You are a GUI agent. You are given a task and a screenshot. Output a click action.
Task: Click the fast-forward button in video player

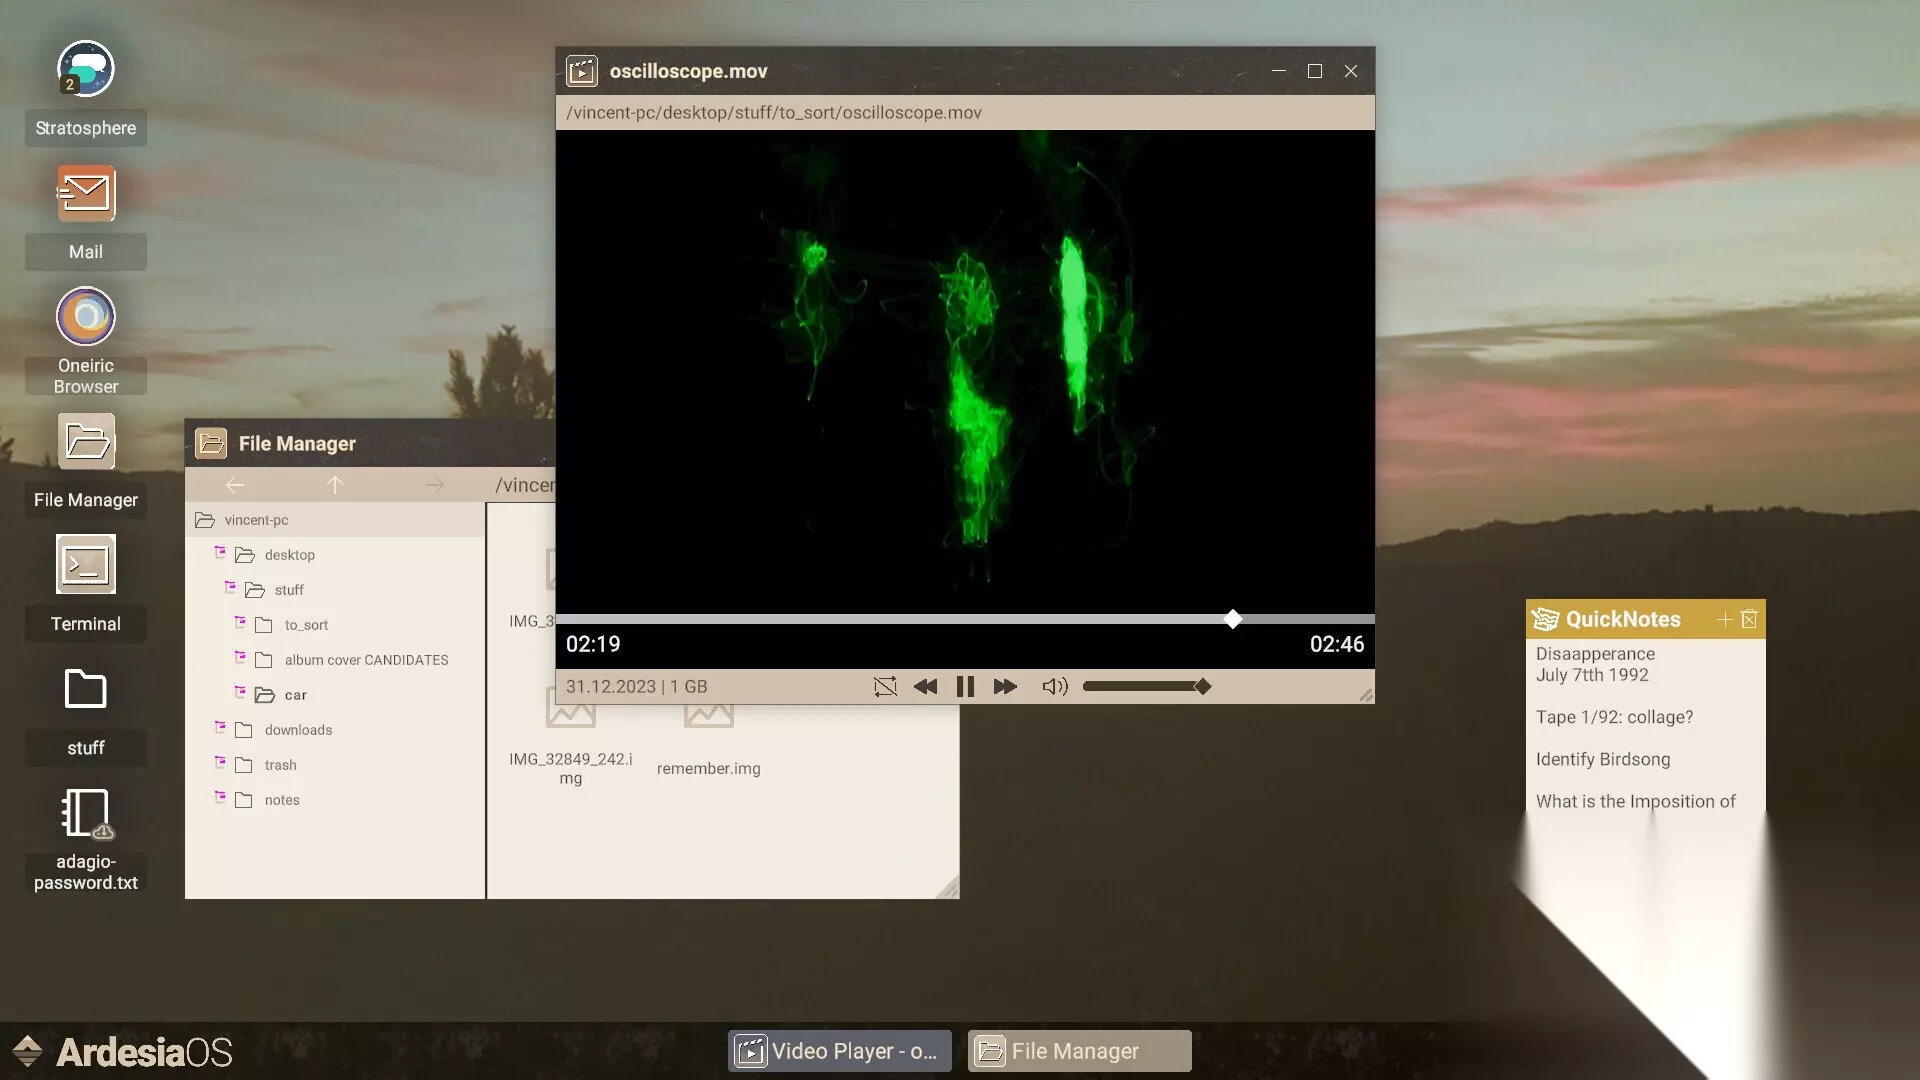coord(1005,687)
